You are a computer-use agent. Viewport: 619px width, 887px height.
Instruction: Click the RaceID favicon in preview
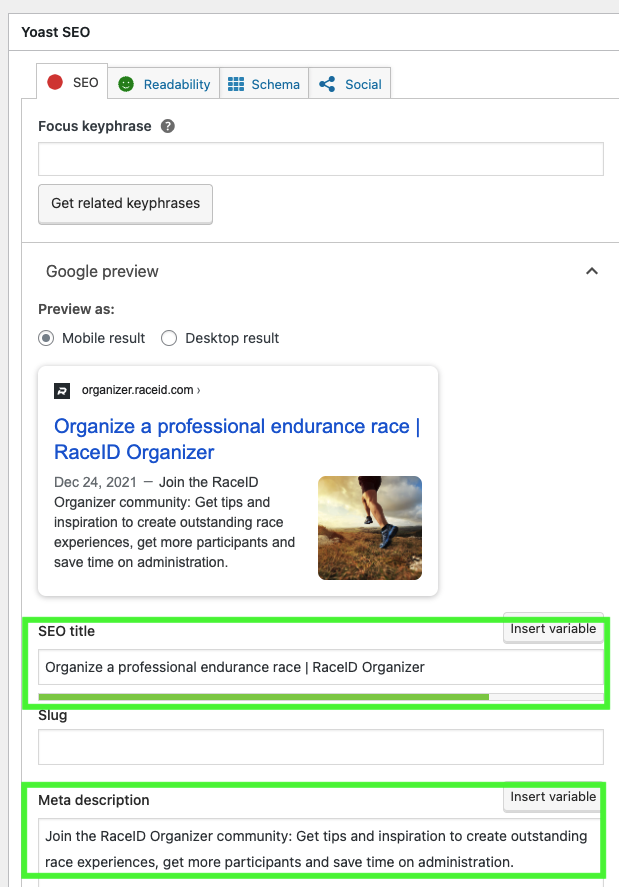(x=62, y=391)
